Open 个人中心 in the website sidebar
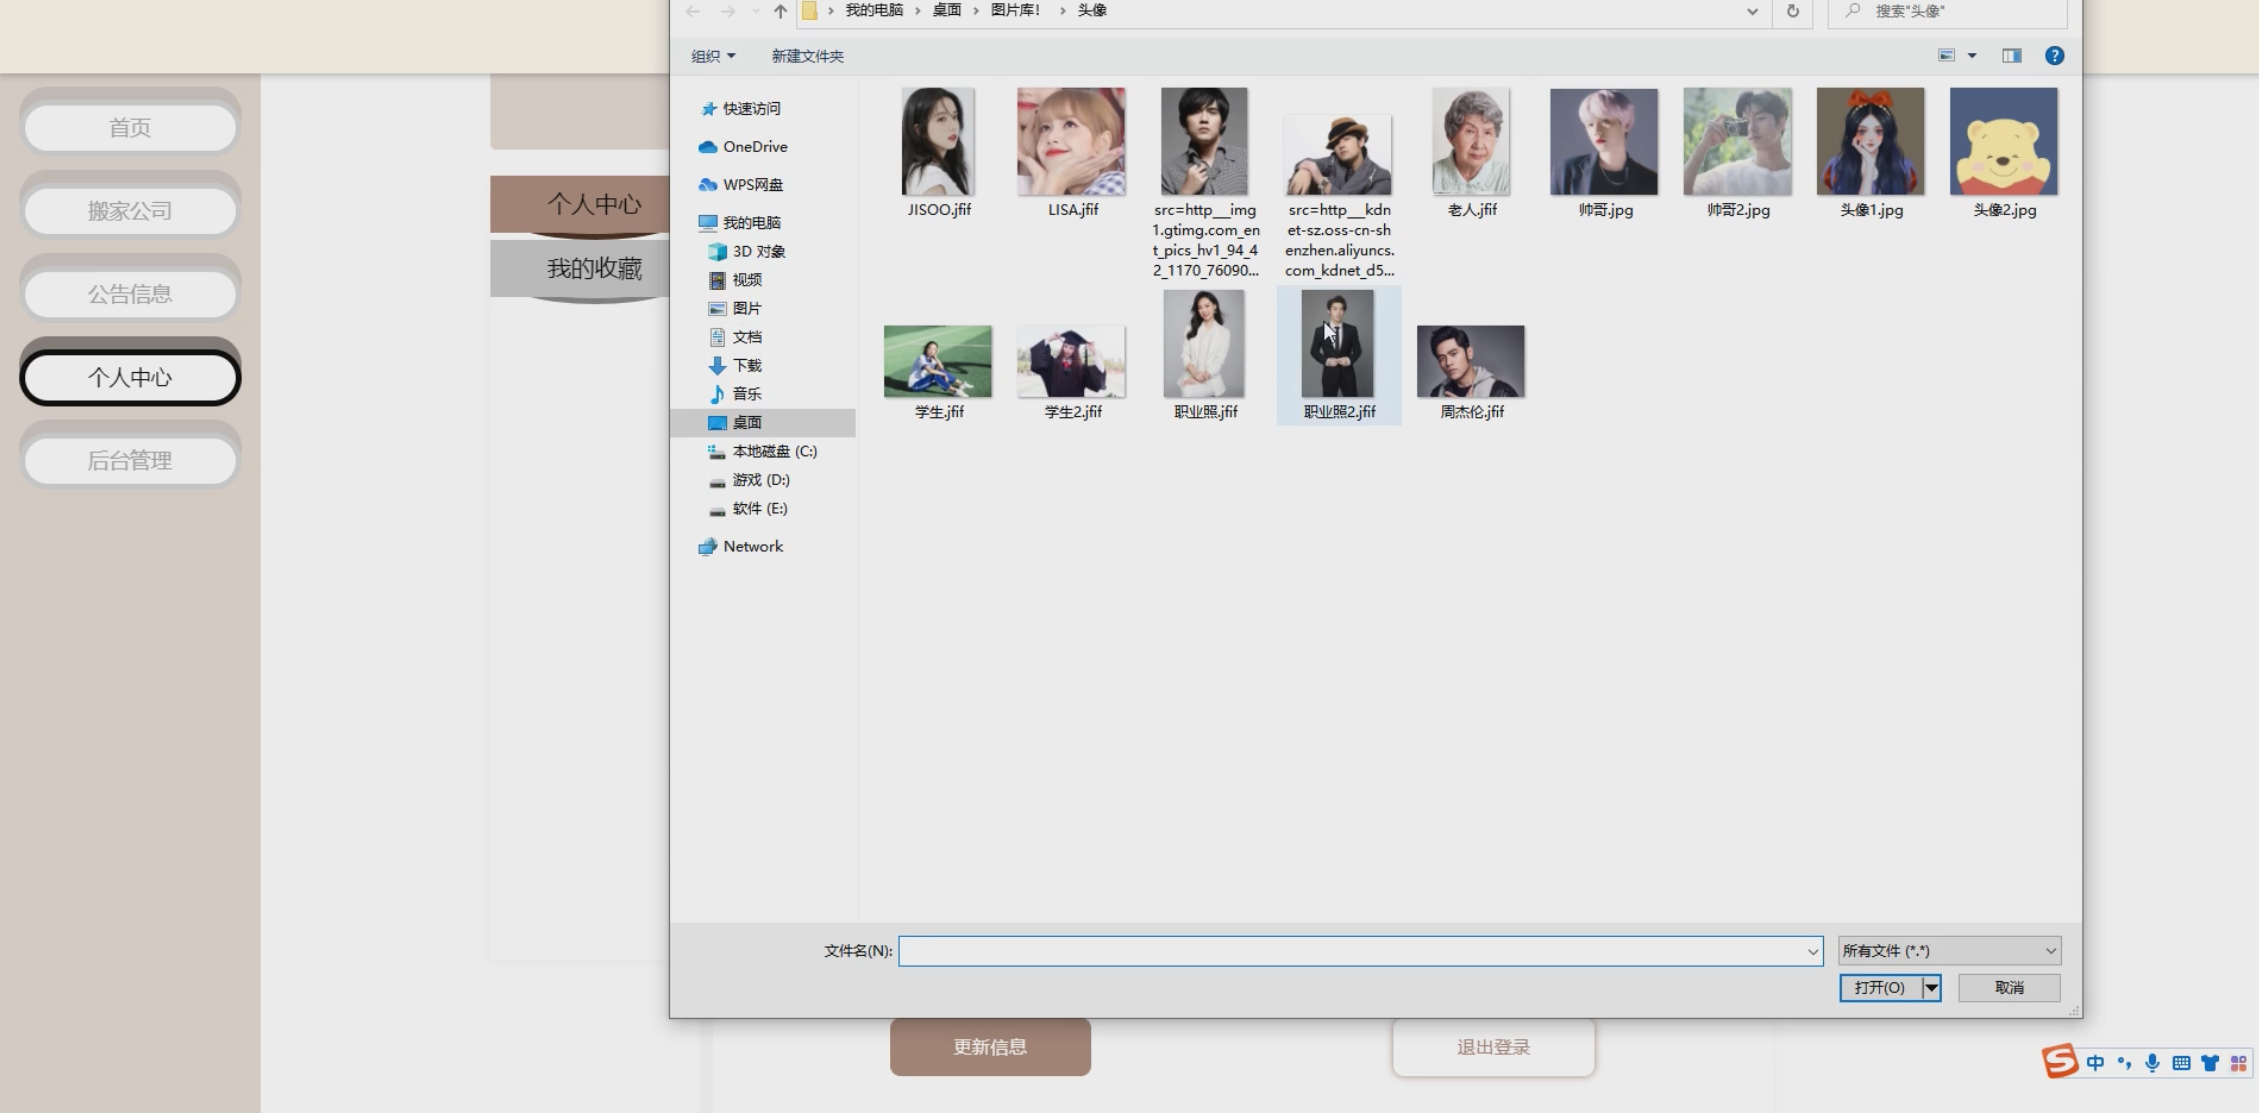This screenshot has height=1113, width=2259. pos(130,377)
